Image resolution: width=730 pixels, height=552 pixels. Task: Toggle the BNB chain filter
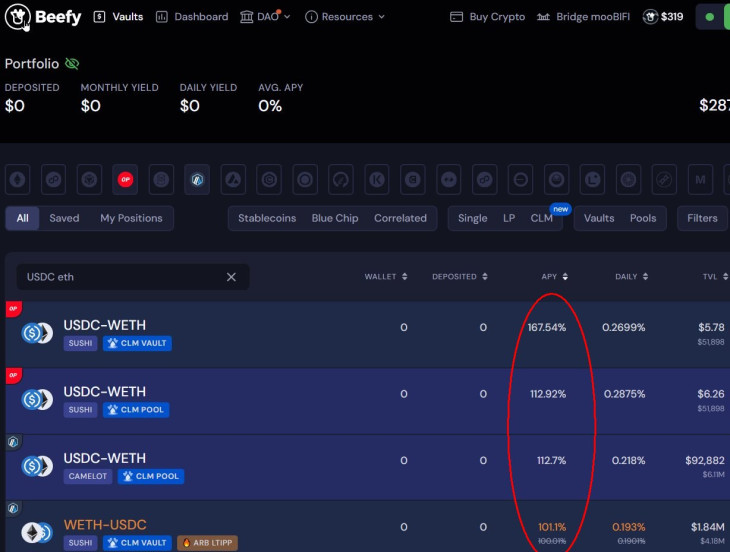coord(89,179)
